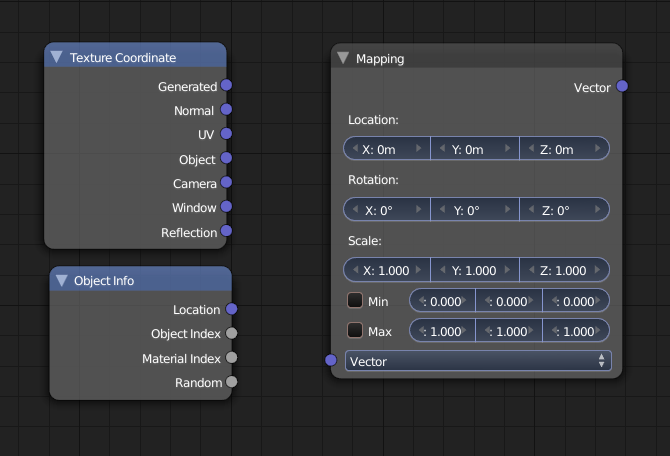Image resolution: width=670 pixels, height=456 pixels.
Task: Click the Location X field
Action: (x=387, y=149)
